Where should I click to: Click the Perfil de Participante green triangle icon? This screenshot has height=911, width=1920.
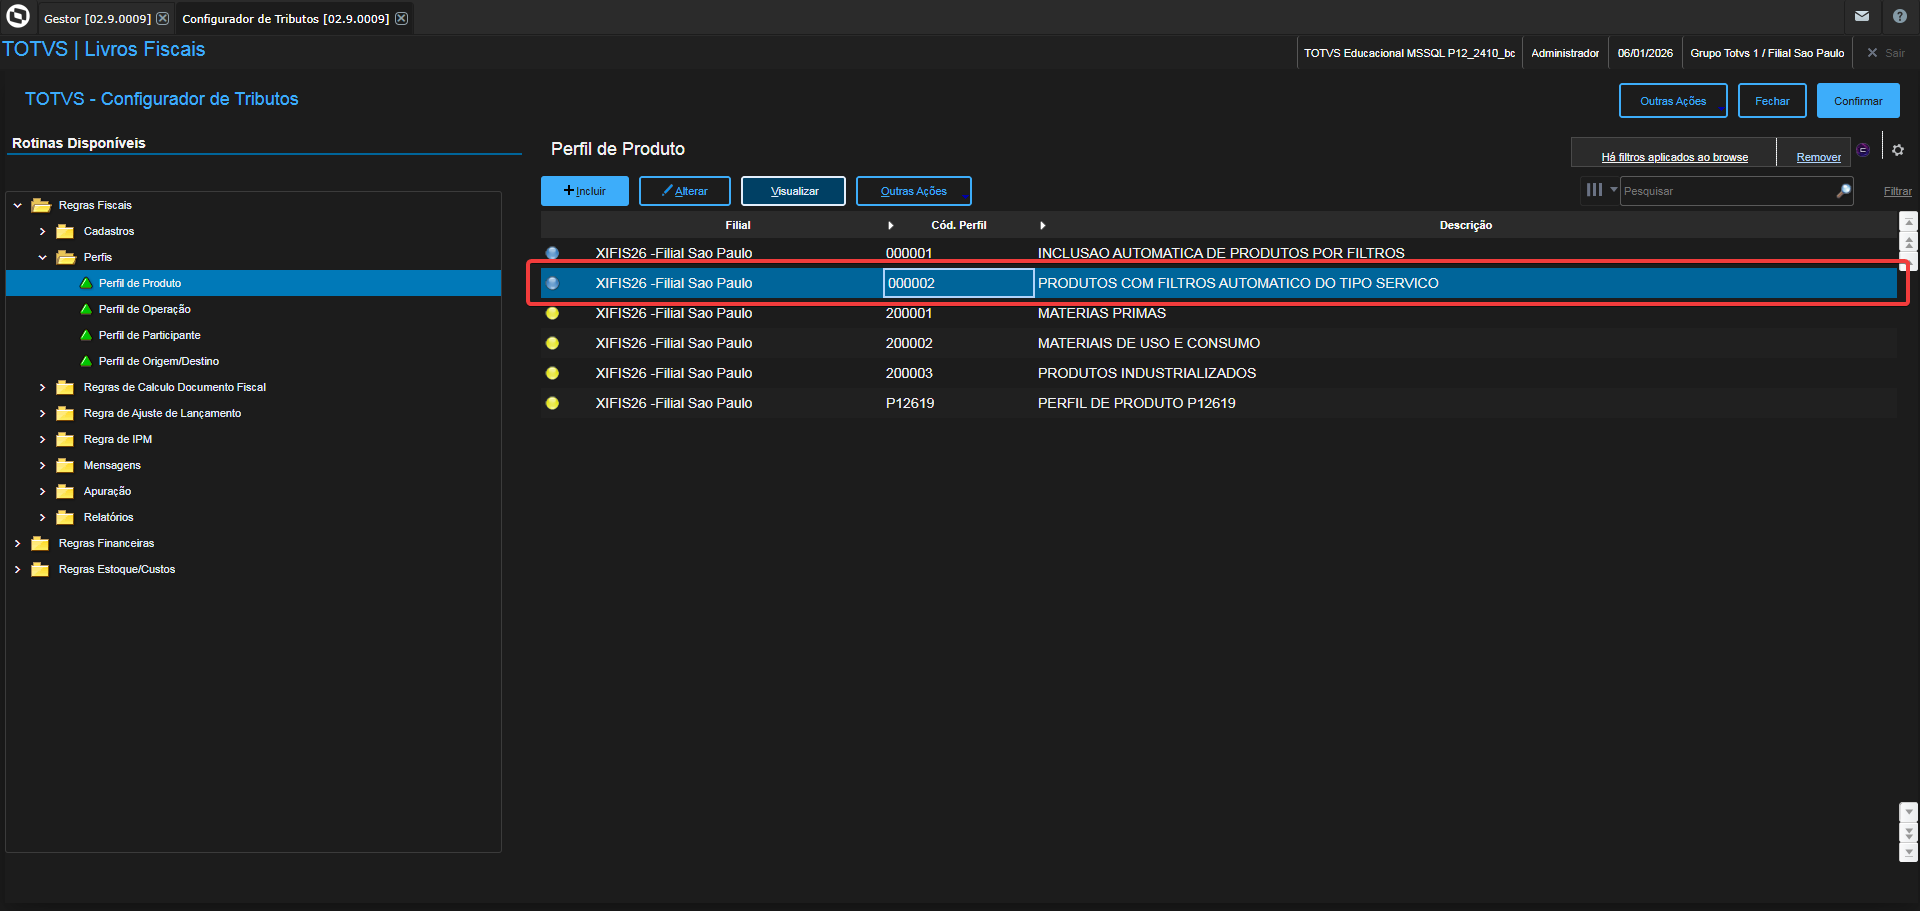coord(86,335)
